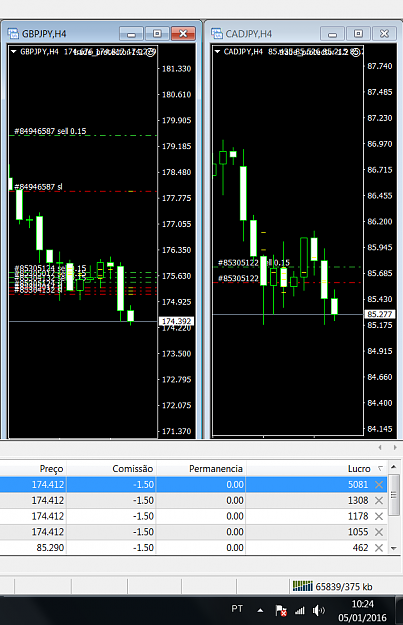Click the left arrow above the orders table
Image resolution: width=403 pixels, height=625 pixels.
point(380,448)
